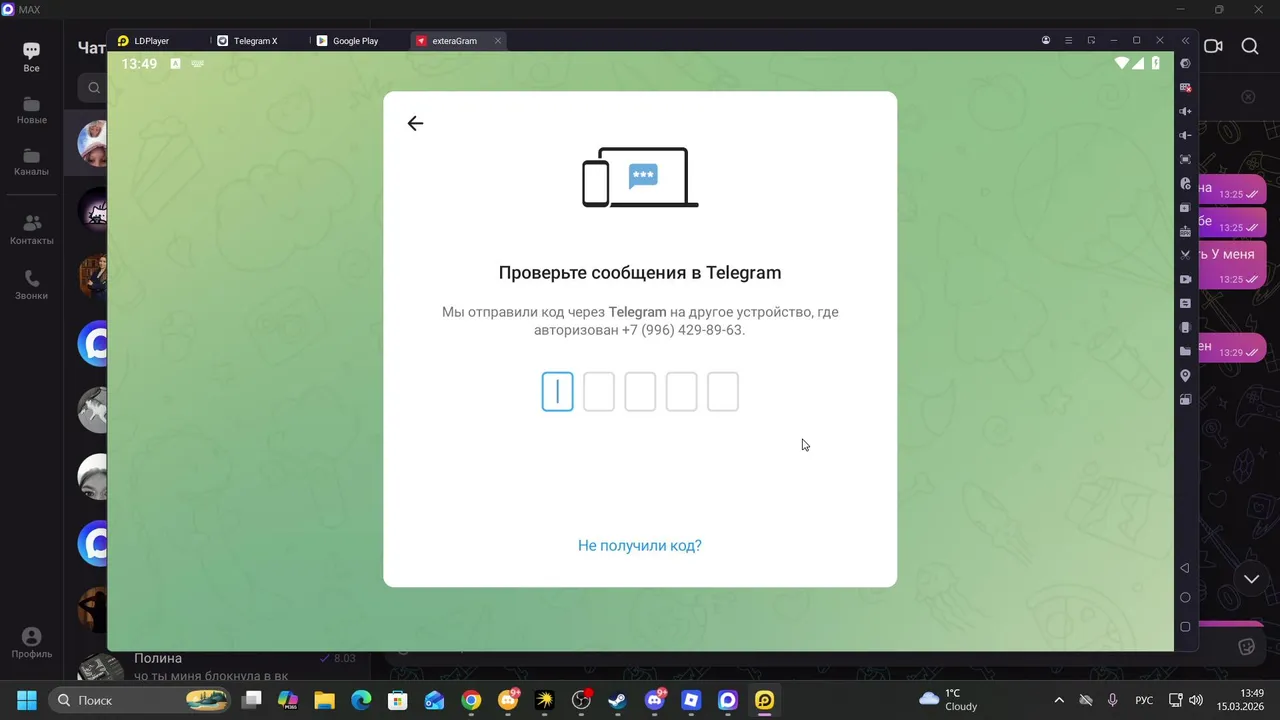1280x720 pixels.
Task: Start video call in MAX chat header
Action: click(1213, 46)
